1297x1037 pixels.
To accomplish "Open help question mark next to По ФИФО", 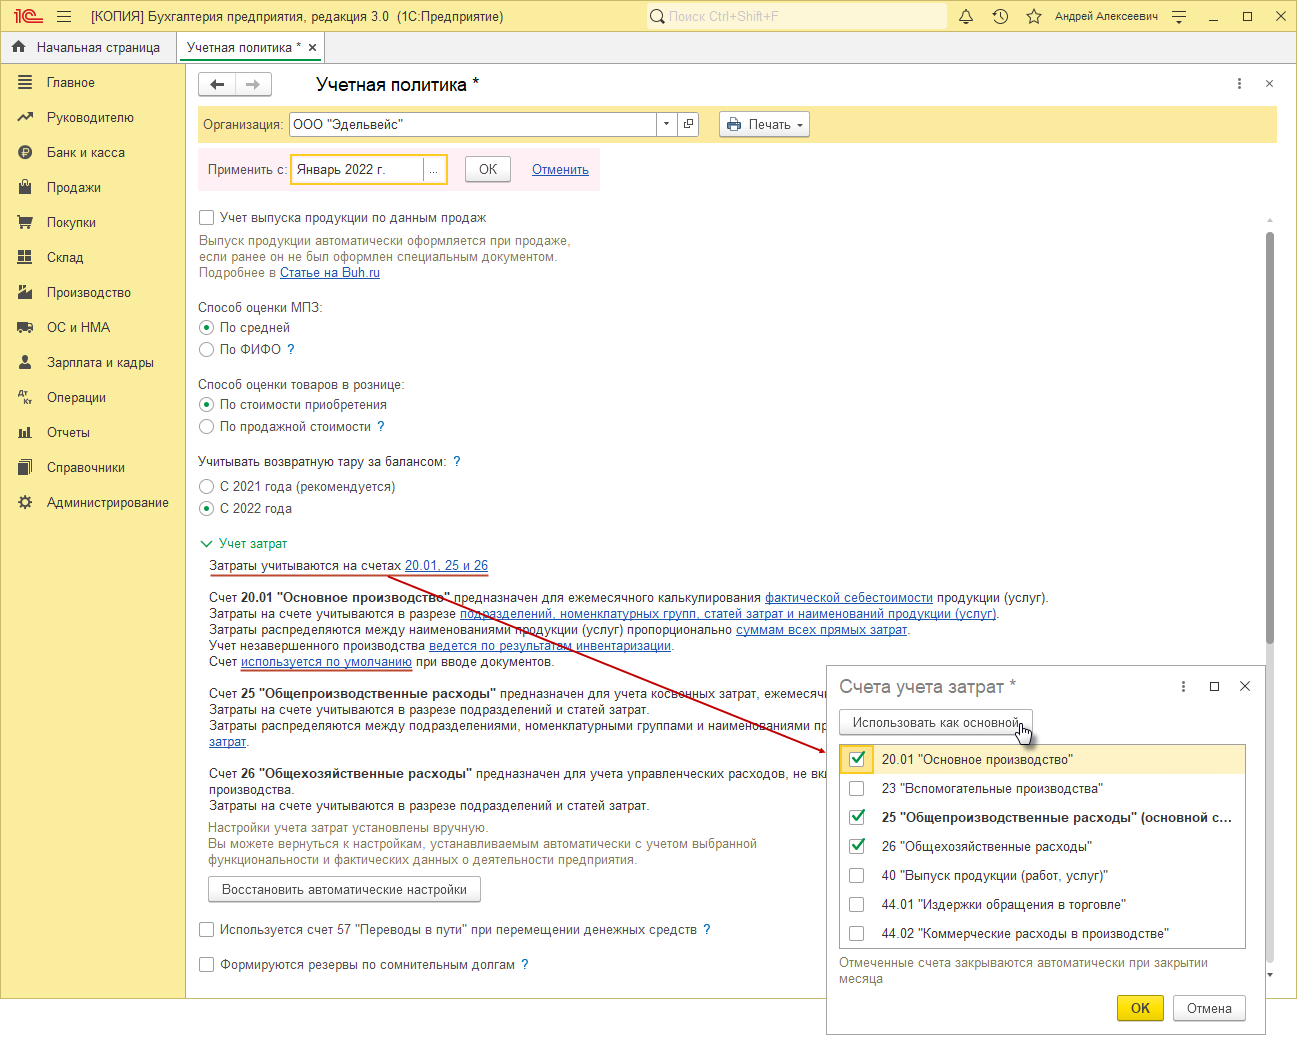I will click(291, 349).
